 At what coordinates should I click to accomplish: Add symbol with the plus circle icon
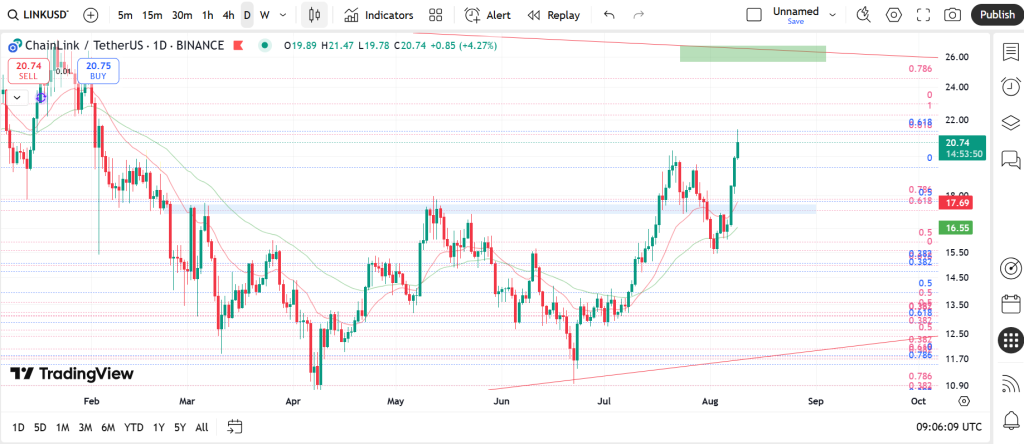click(x=91, y=14)
